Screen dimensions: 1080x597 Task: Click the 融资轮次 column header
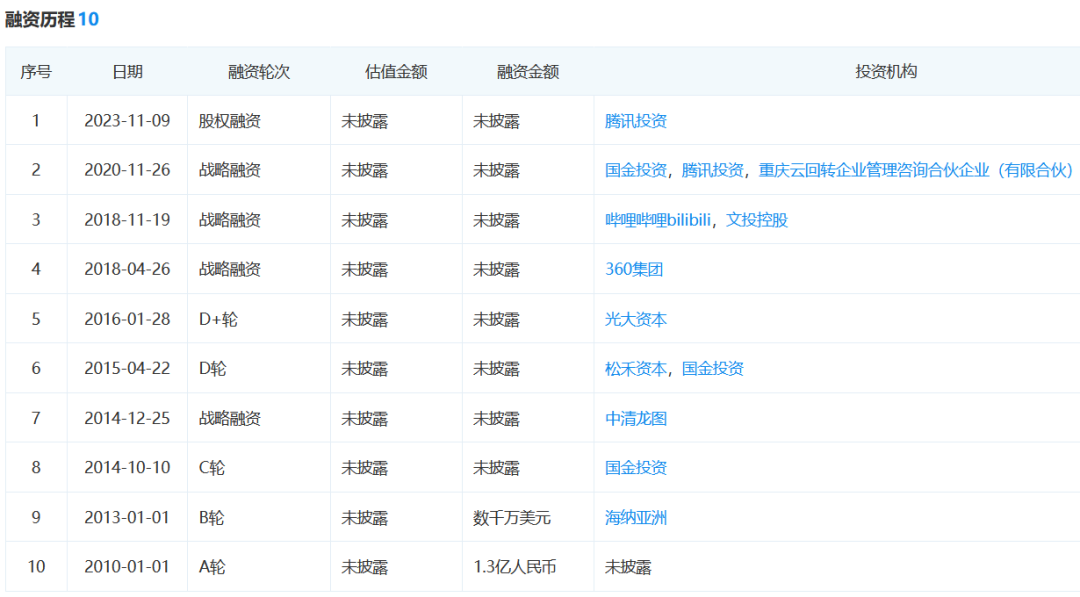click(x=259, y=72)
